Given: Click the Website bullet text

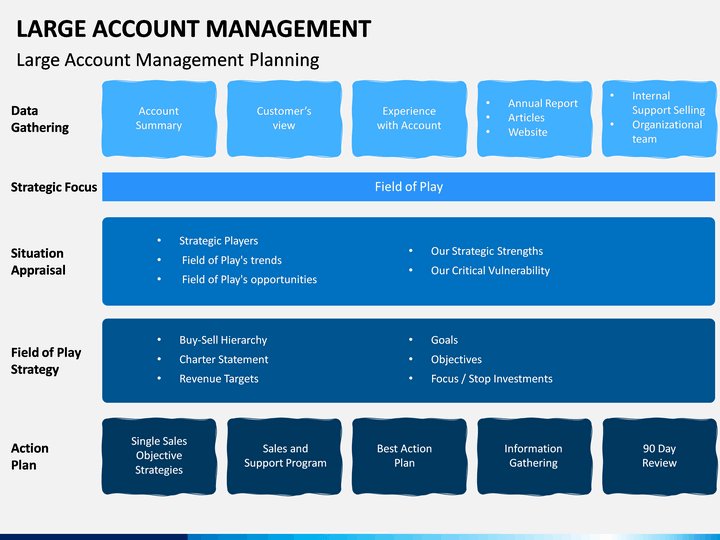Looking at the screenshot, I should [x=528, y=132].
